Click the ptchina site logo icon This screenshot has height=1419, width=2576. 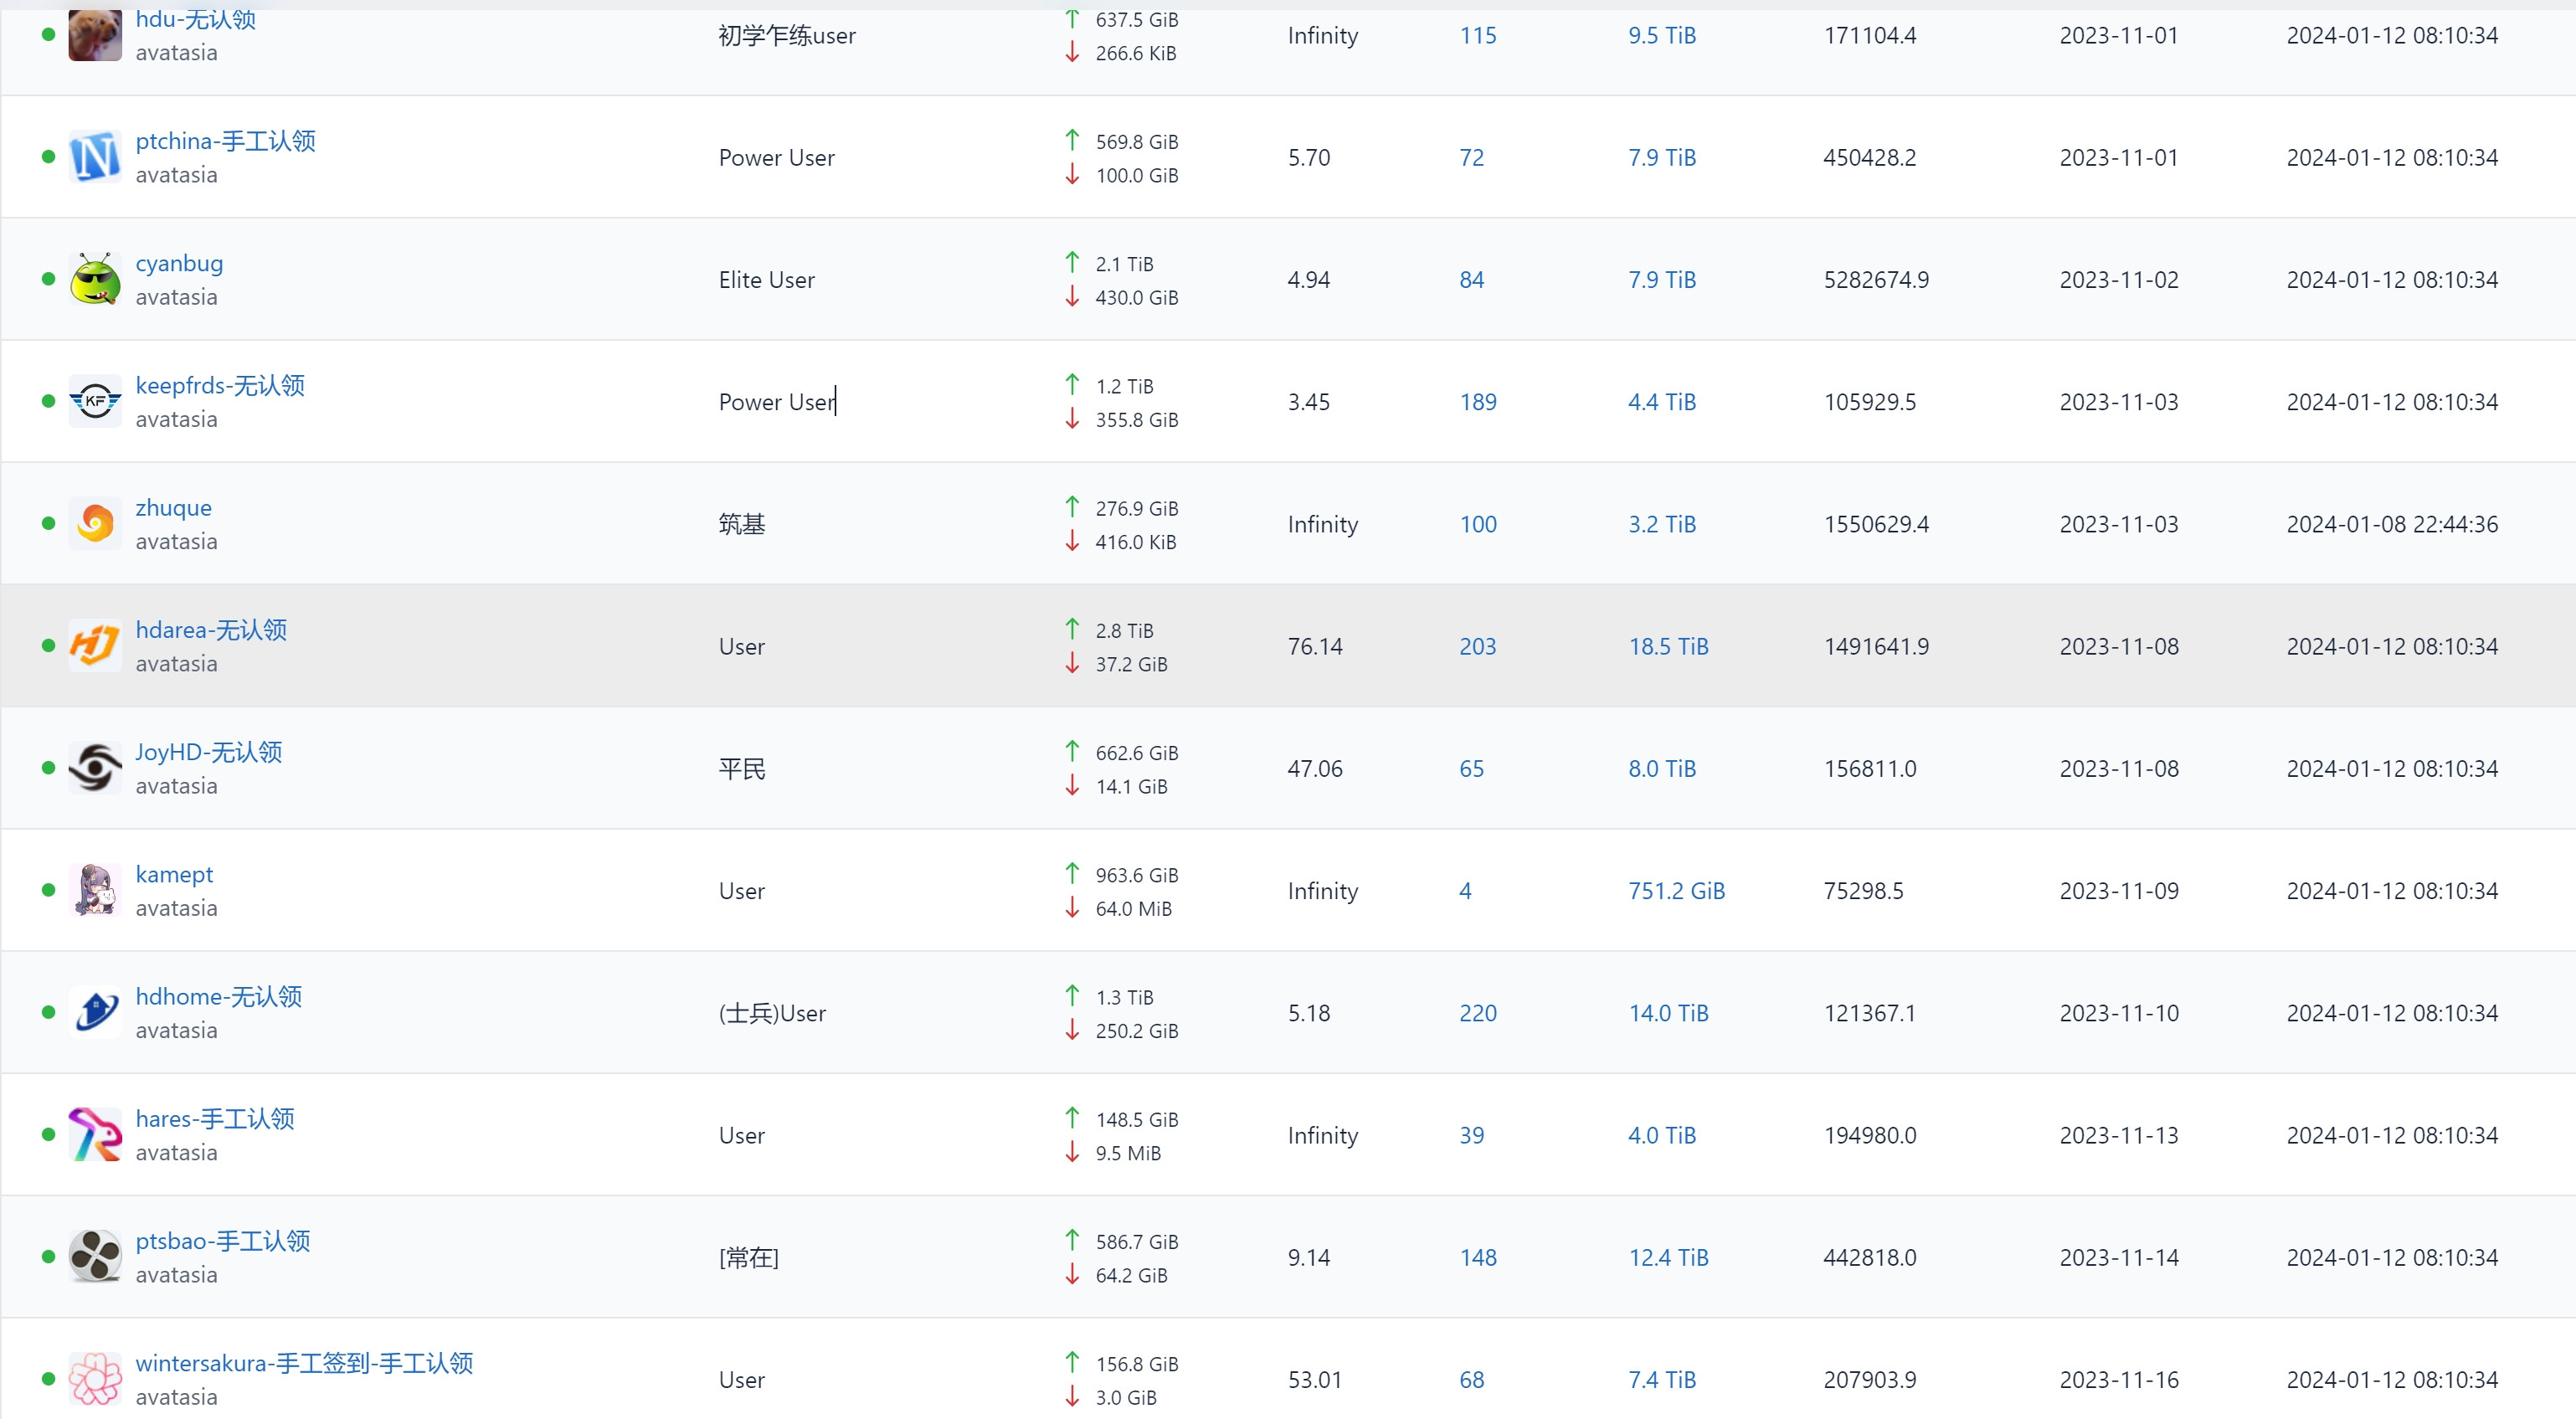[95, 157]
